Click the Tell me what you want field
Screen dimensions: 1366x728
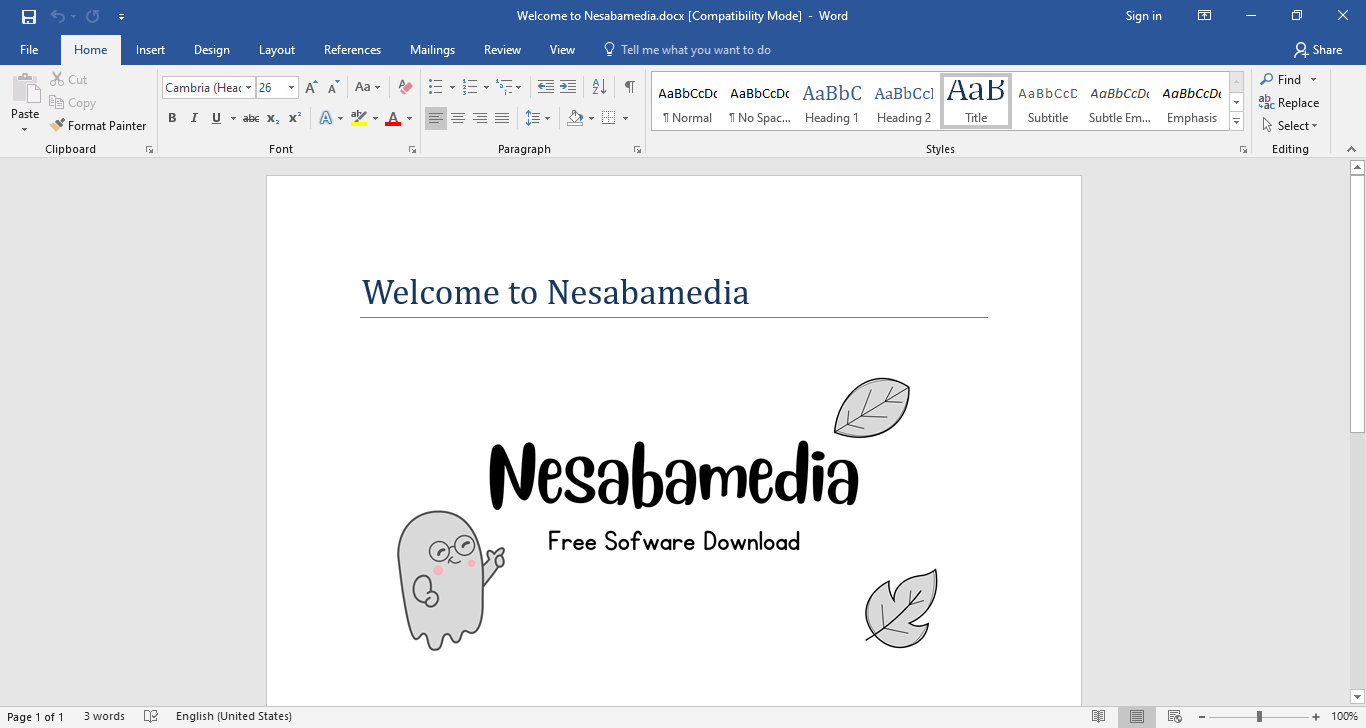tap(695, 50)
